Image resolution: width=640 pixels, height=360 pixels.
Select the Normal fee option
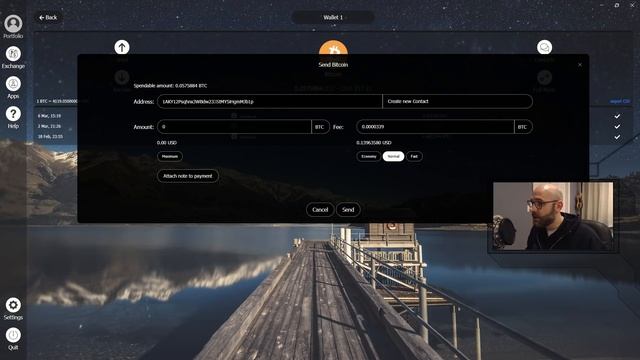[x=393, y=156]
